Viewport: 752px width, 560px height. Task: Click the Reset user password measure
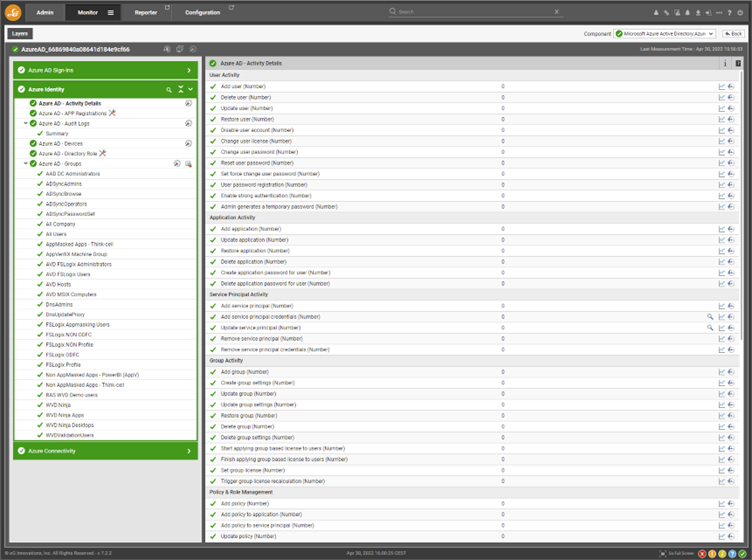pyautogui.click(x=257, y=163)
